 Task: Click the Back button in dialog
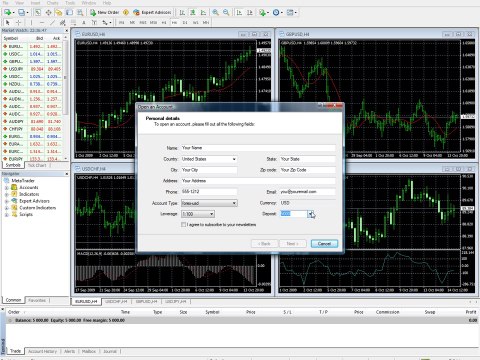point(264,244)
